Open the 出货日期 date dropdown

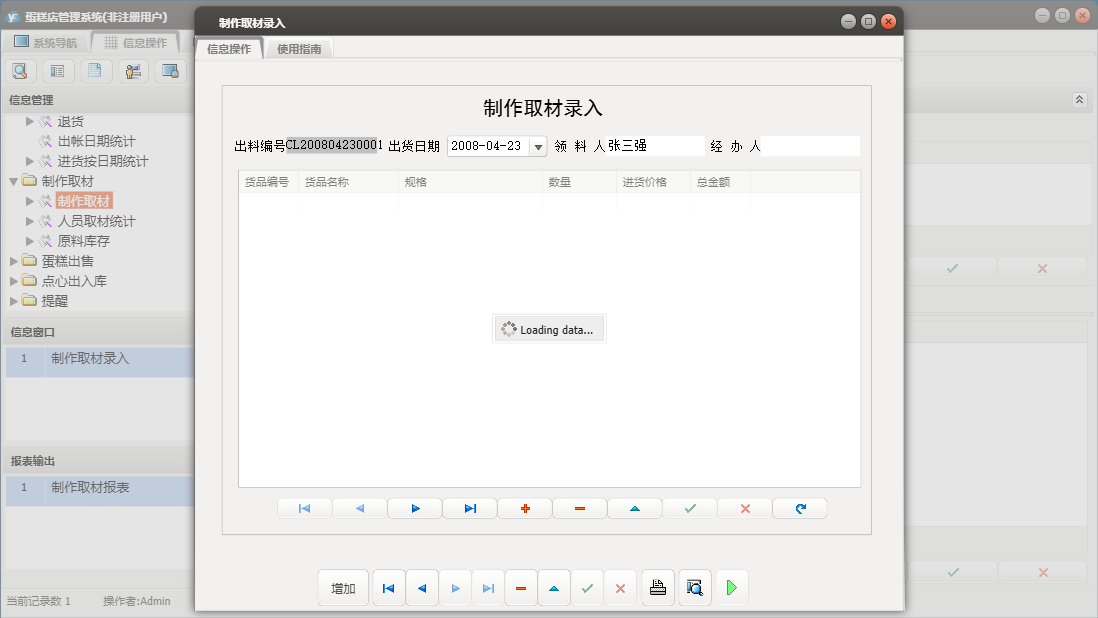pyautogui.click(x=538, y=145)
